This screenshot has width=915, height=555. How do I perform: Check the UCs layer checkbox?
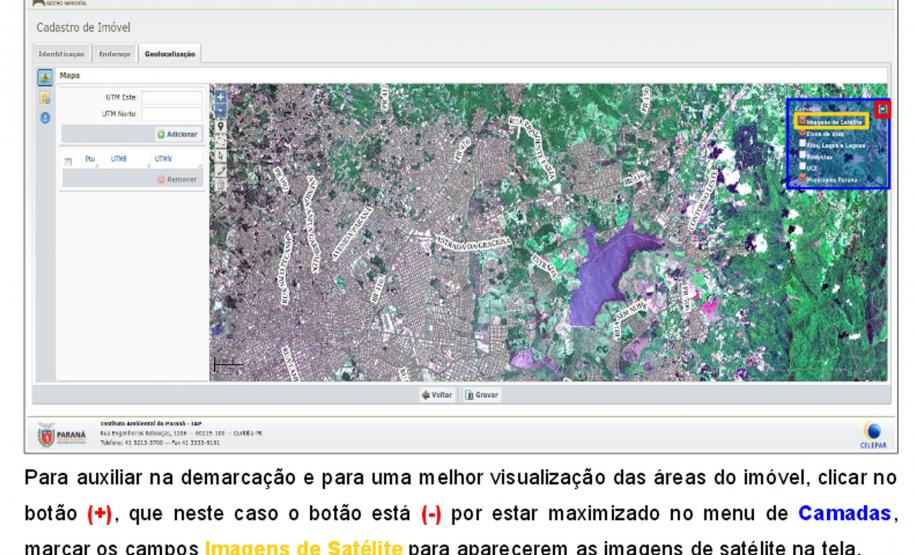click(802, 166)
